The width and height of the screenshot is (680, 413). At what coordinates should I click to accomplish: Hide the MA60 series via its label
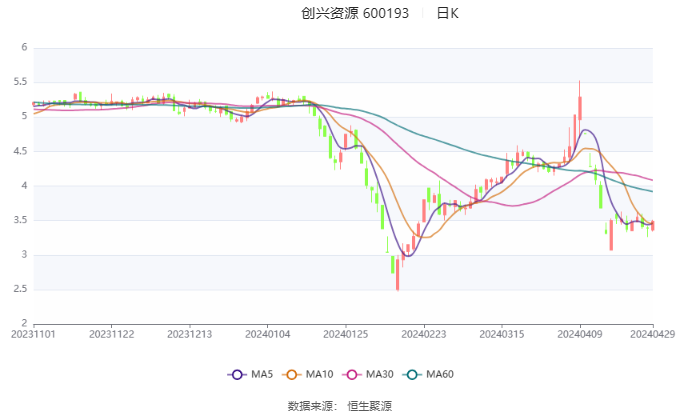440,374
